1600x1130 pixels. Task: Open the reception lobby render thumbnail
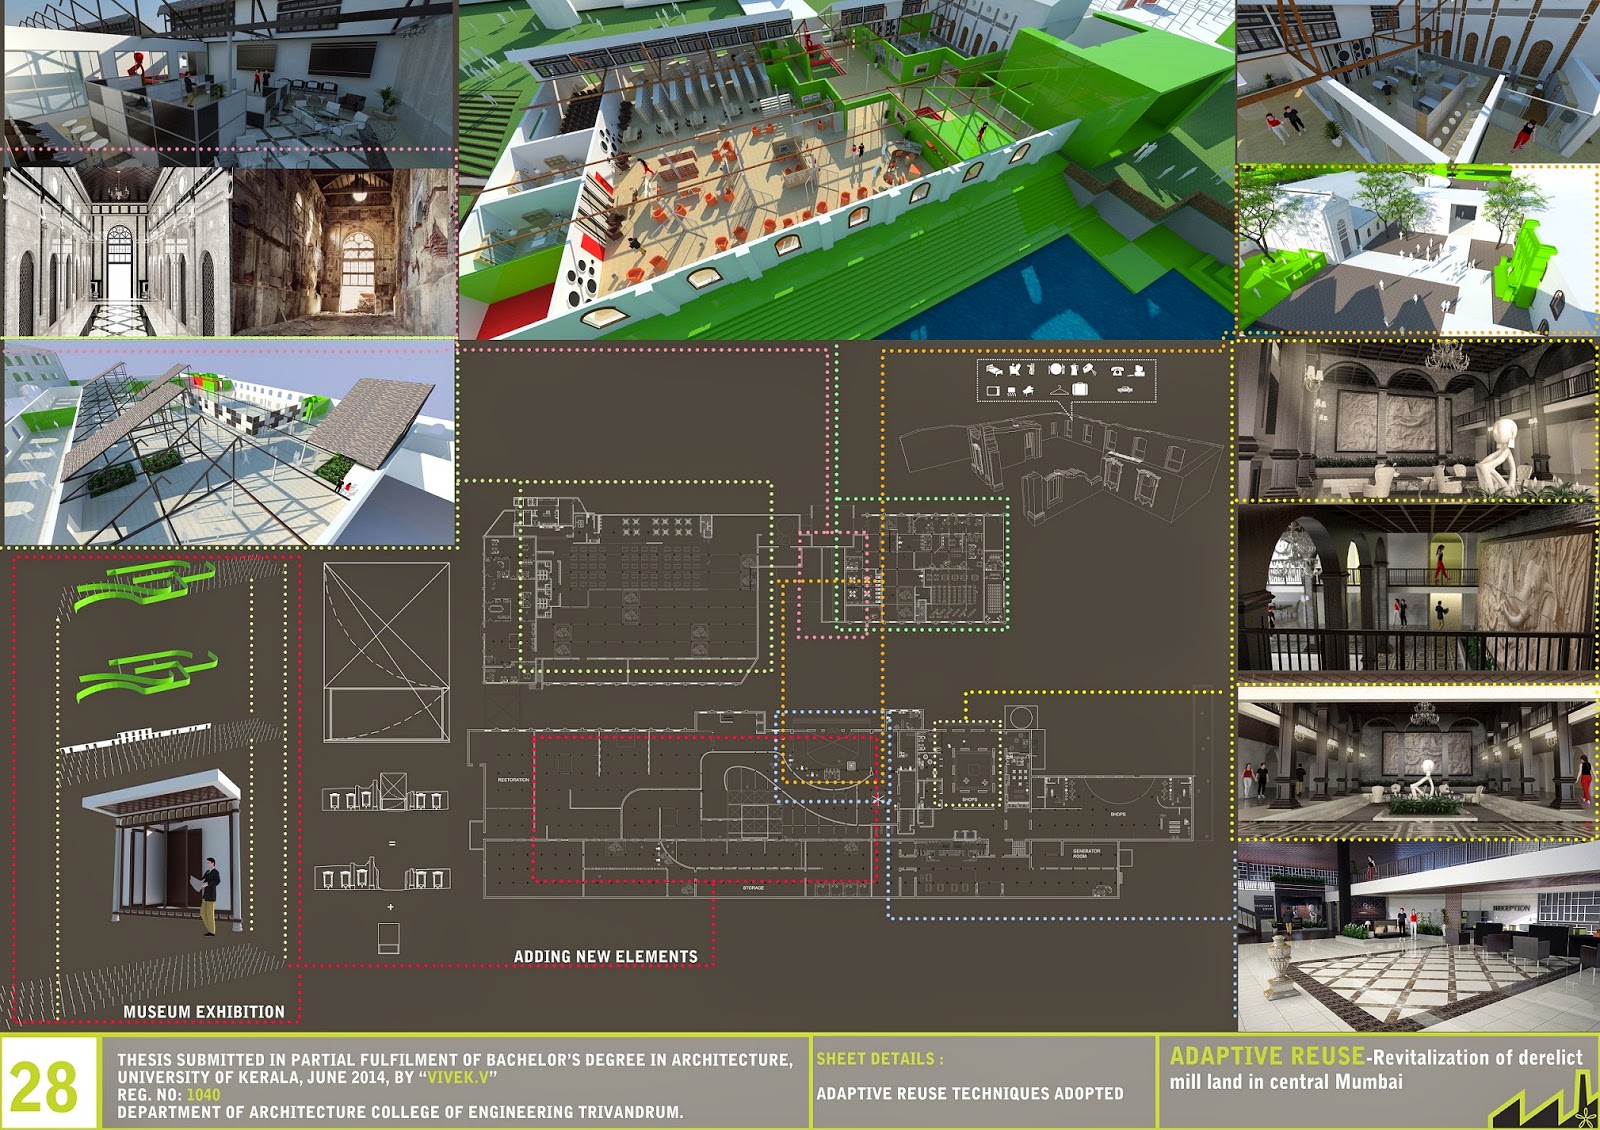click(x=1418, y=936)
